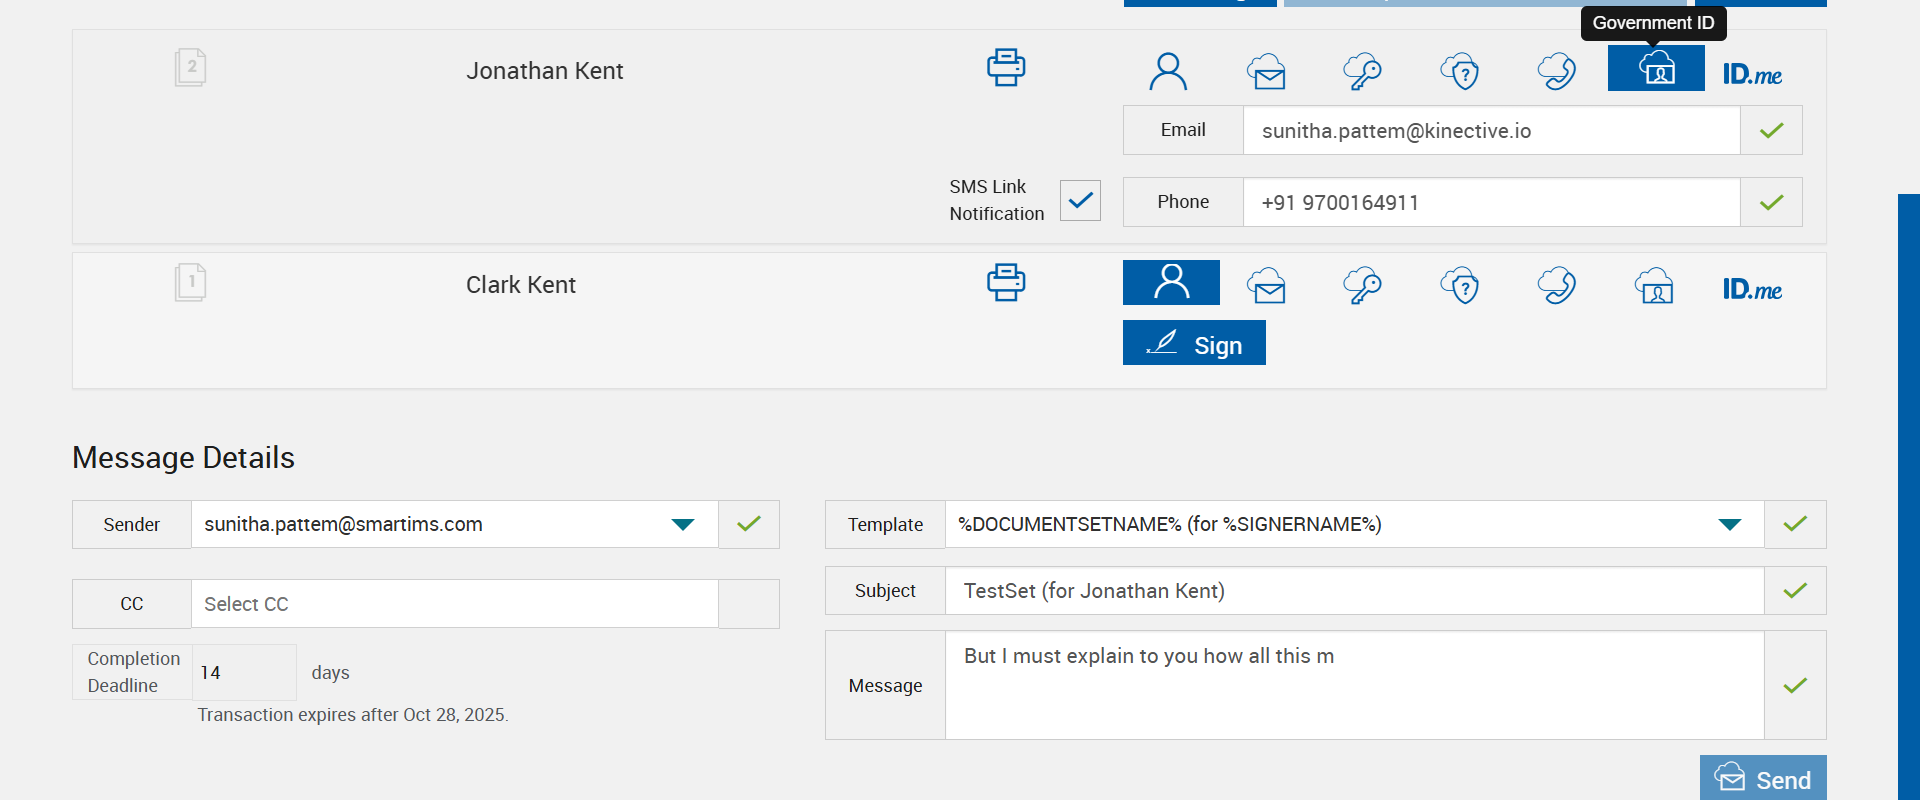Choose email authentication icon for Jonathan Kent
The width and height of the screenshot is (1920, 800).
(1266, 71)
